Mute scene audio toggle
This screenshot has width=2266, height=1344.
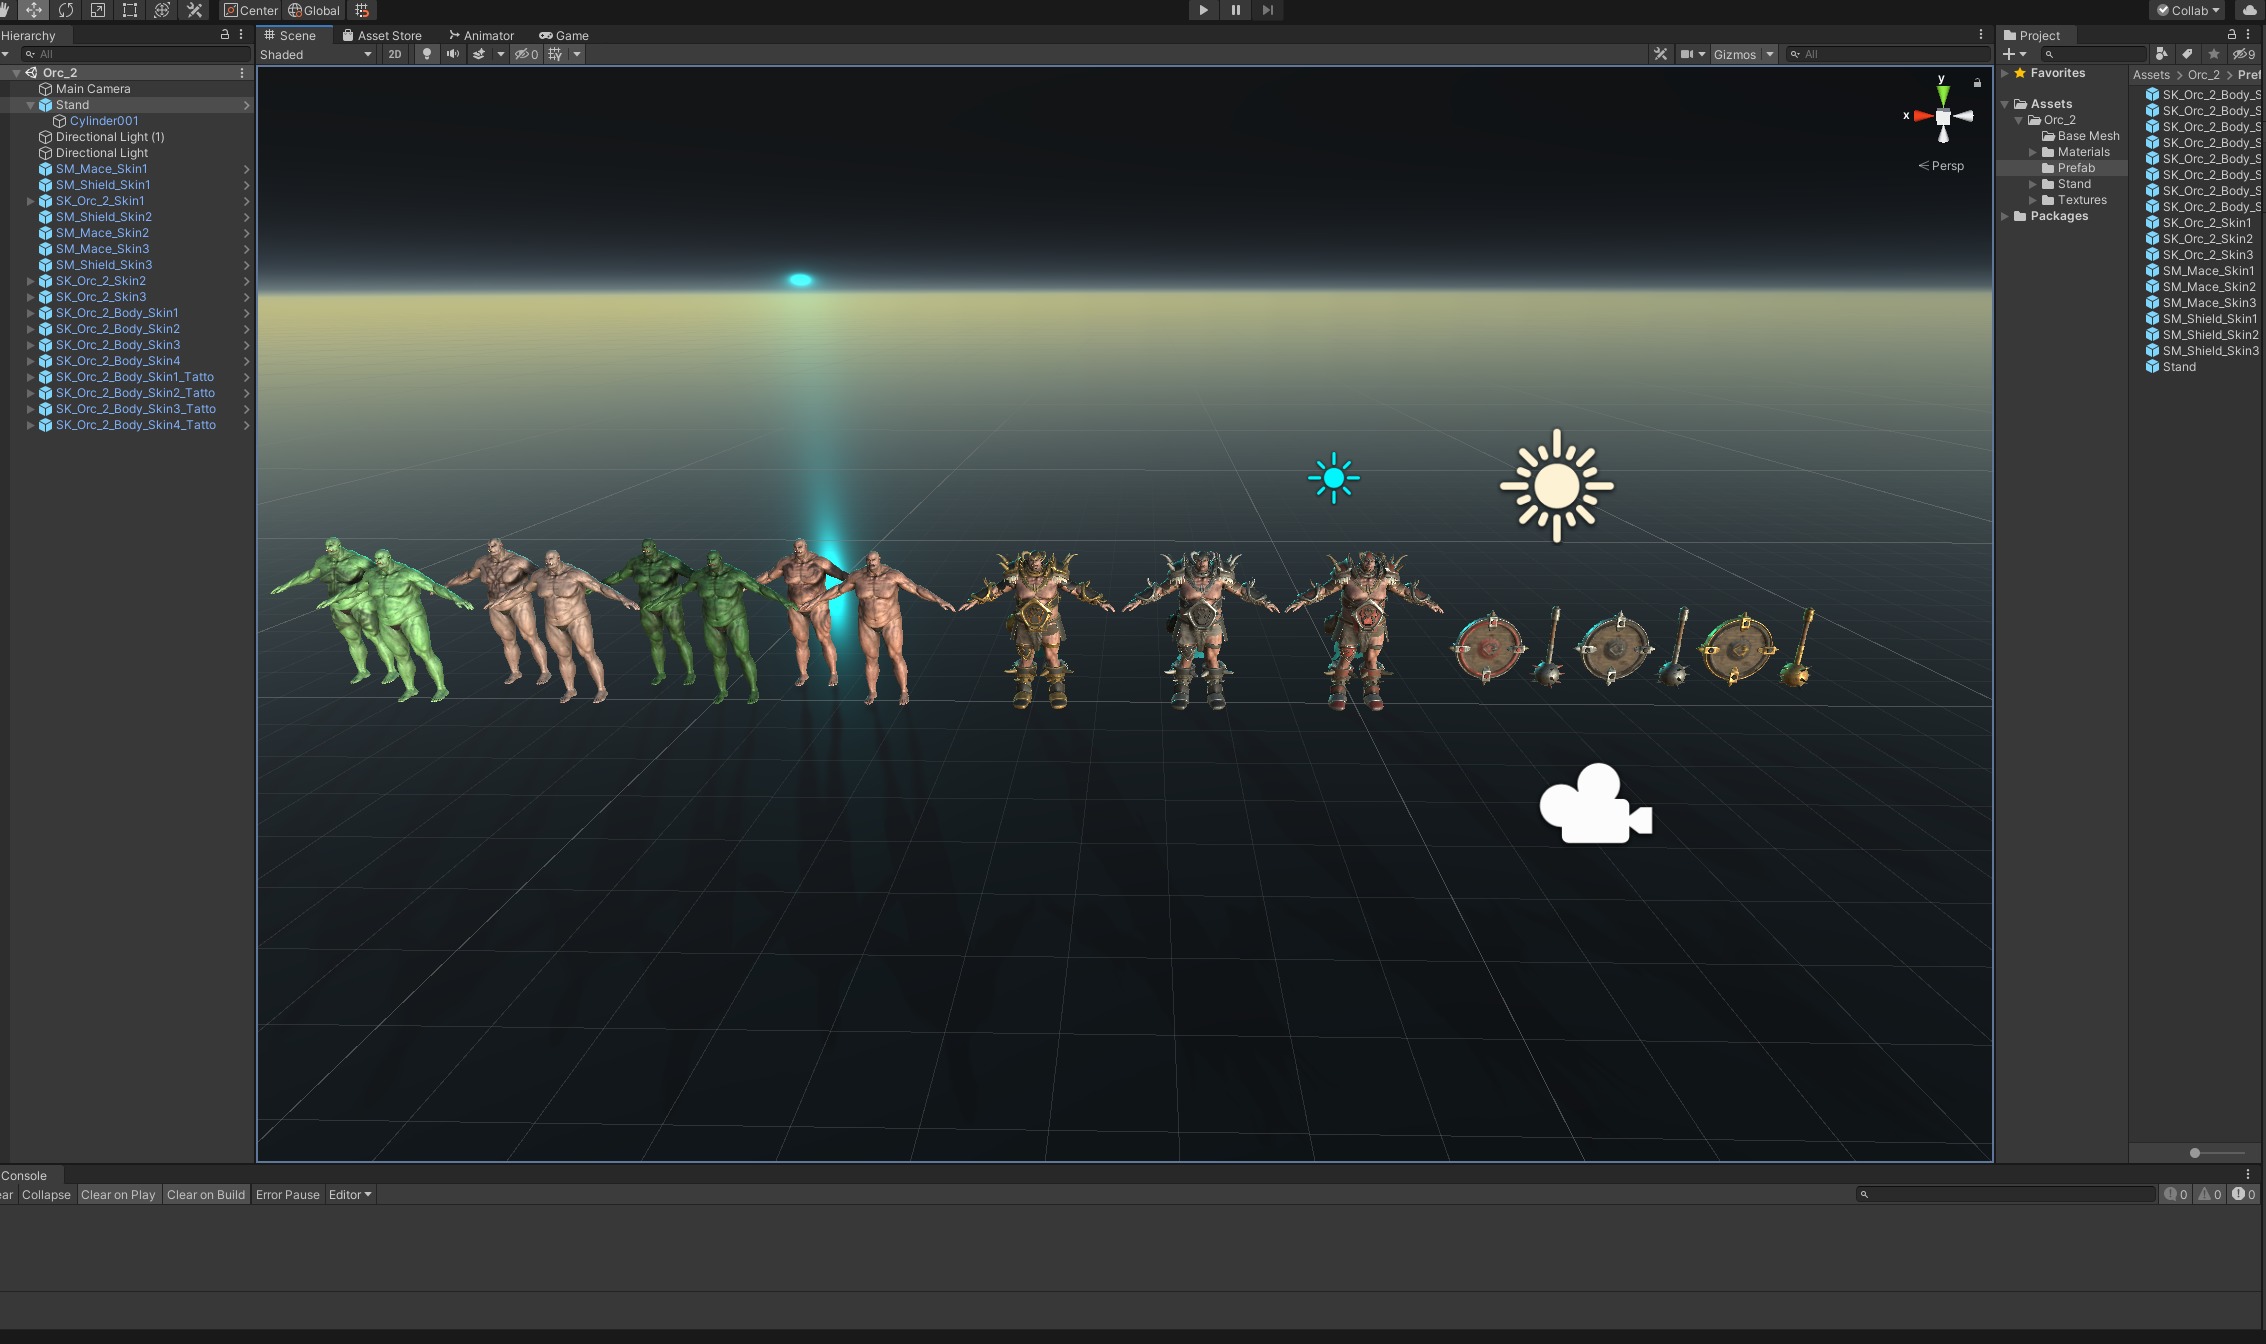pos(453,54)
